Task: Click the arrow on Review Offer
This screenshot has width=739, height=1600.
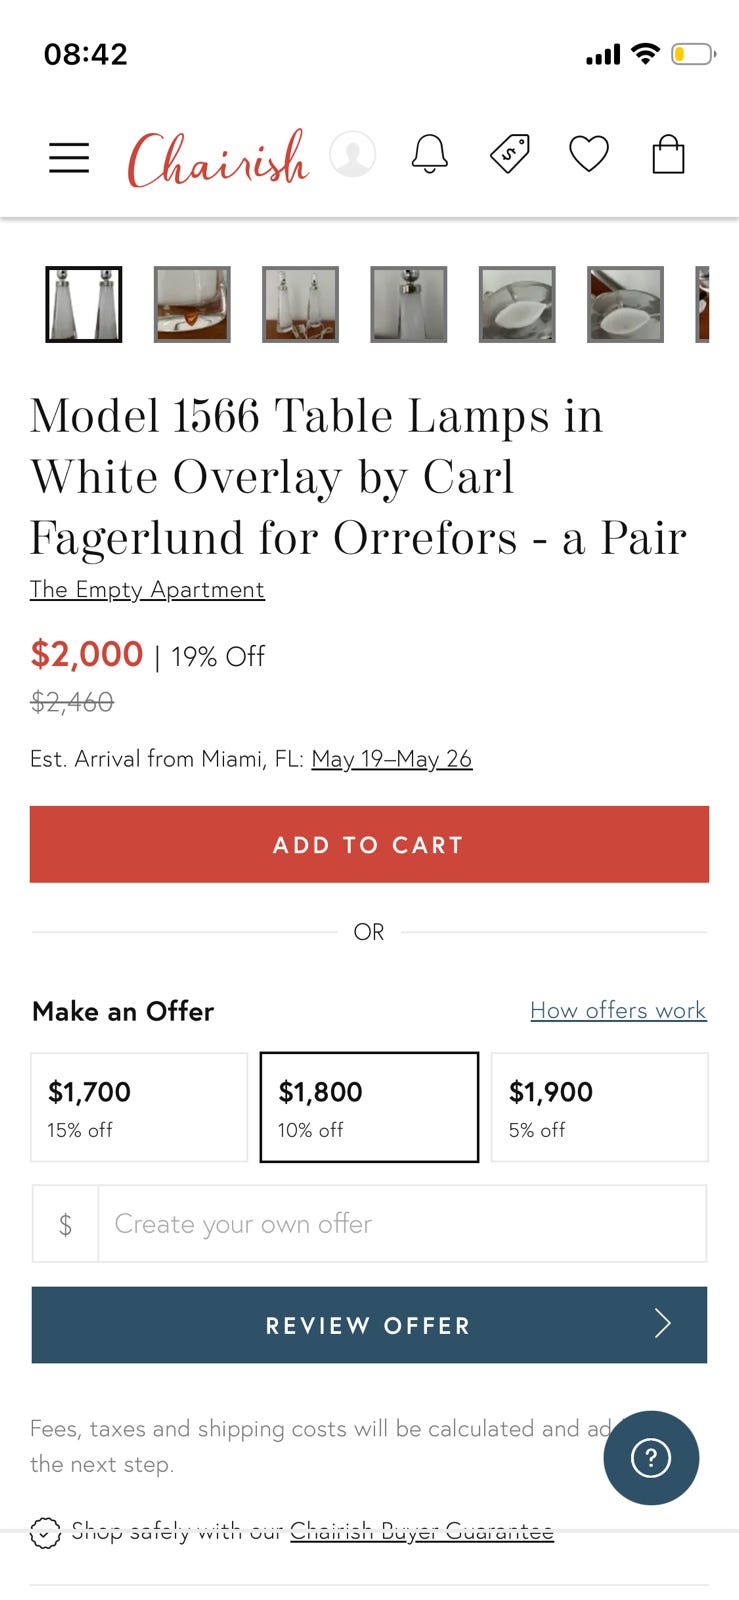Action: click(x=662, y=1324)
